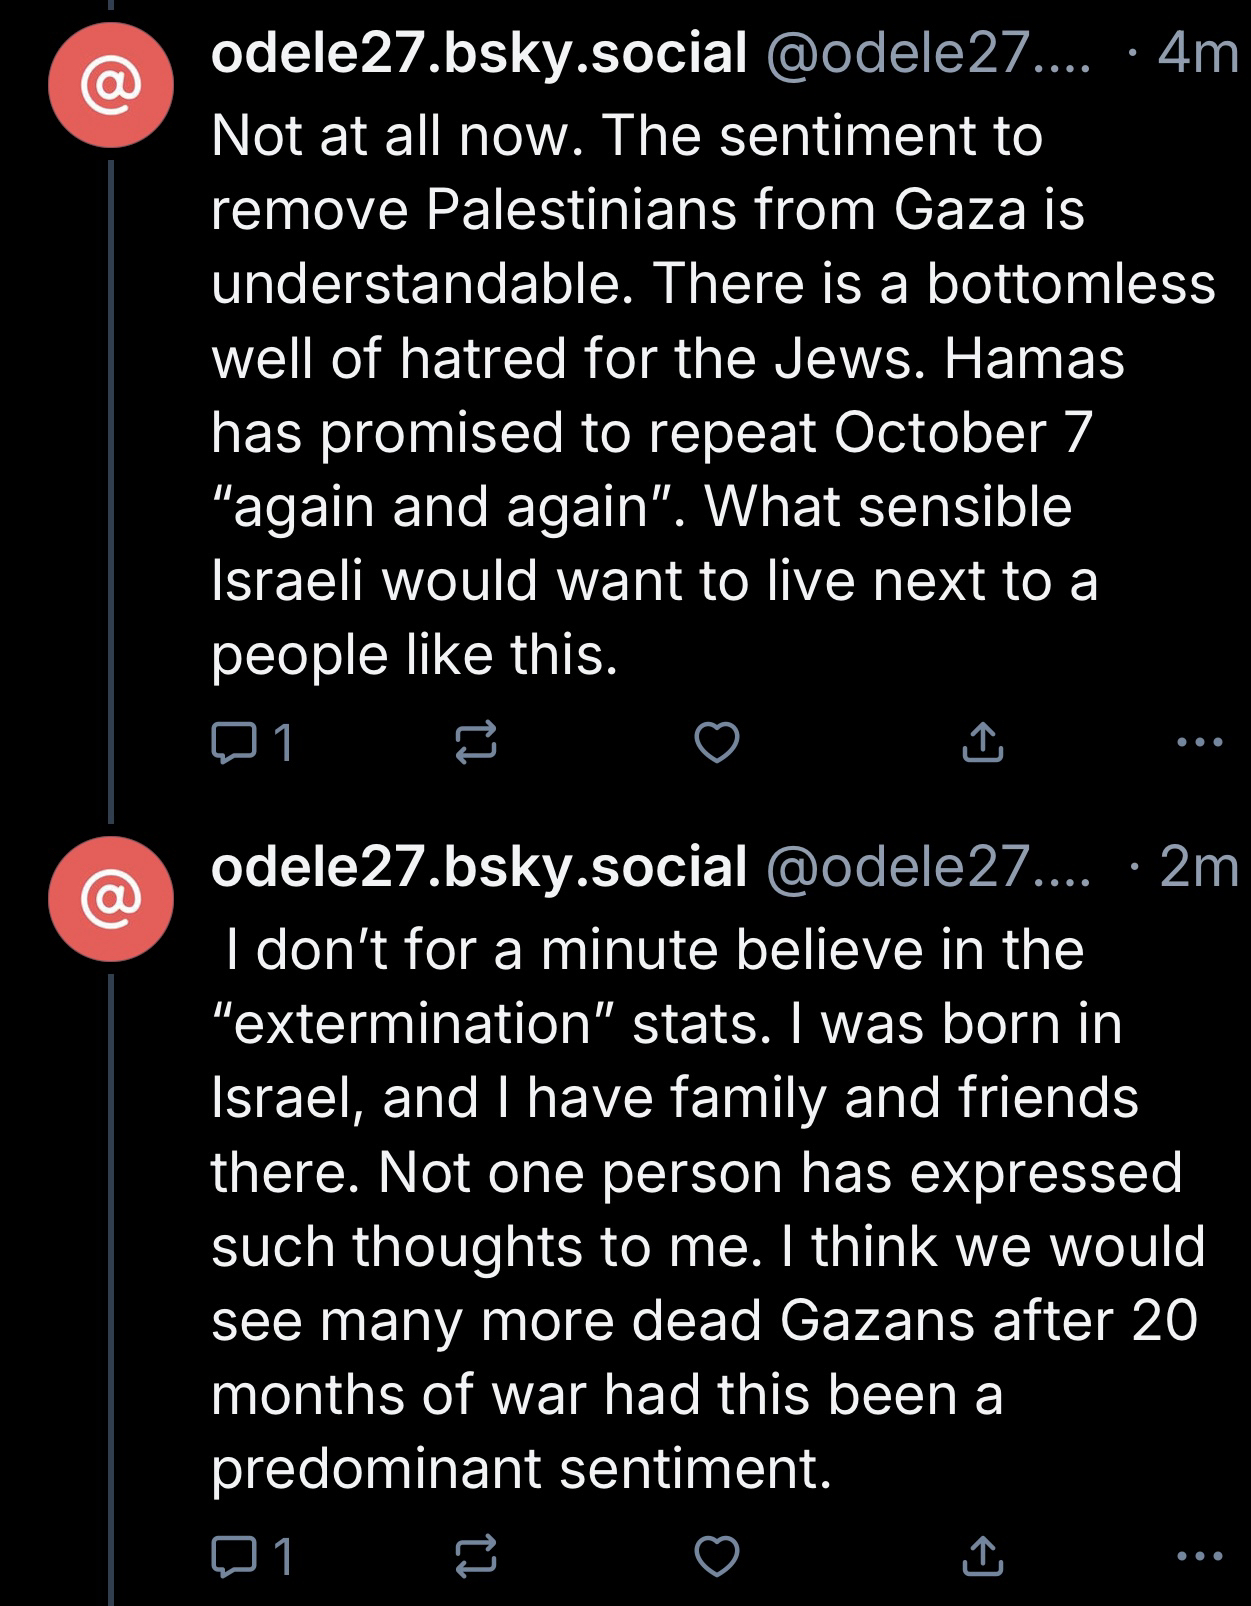
Task: Share the second post via share icon
Action: pos(981,1557)
